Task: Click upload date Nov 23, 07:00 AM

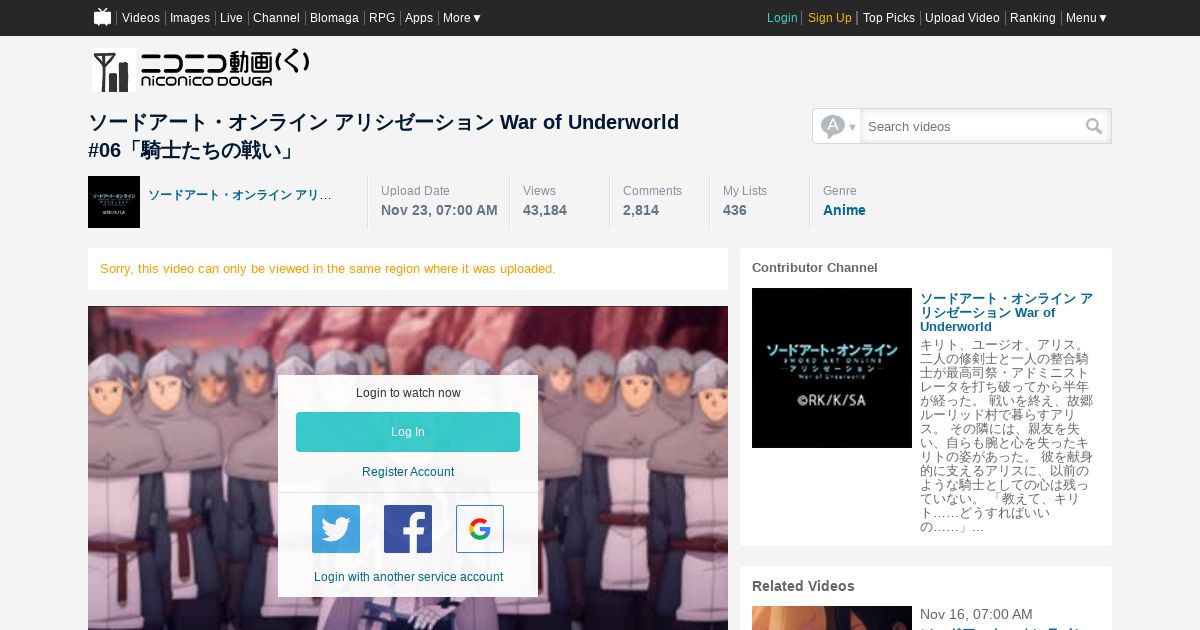Action: (439, 210)
